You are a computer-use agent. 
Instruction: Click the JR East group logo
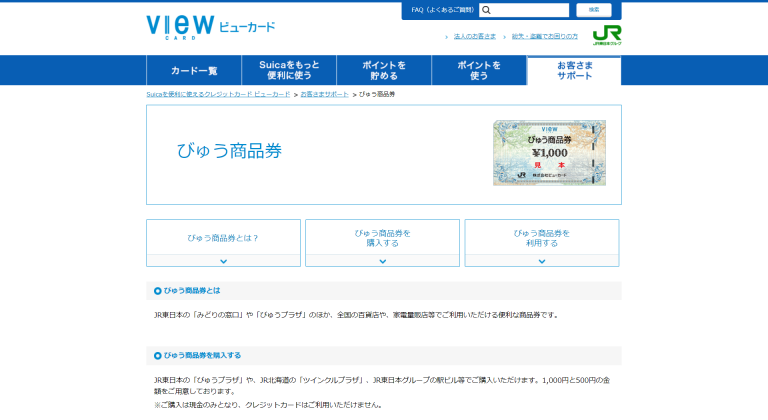pos(607,35)
